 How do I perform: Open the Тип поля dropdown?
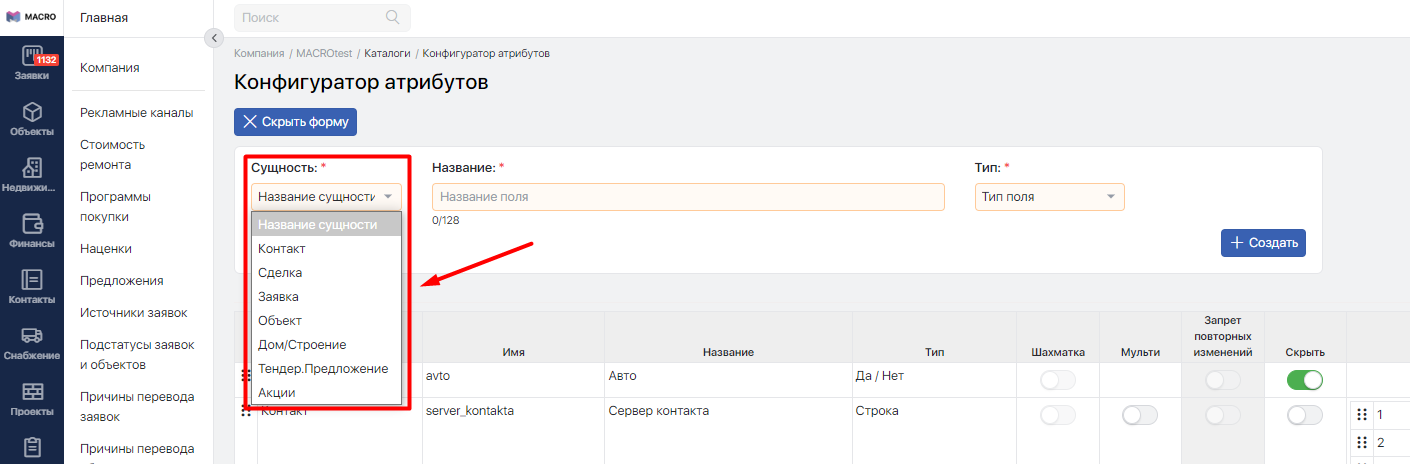point(1049,197)
